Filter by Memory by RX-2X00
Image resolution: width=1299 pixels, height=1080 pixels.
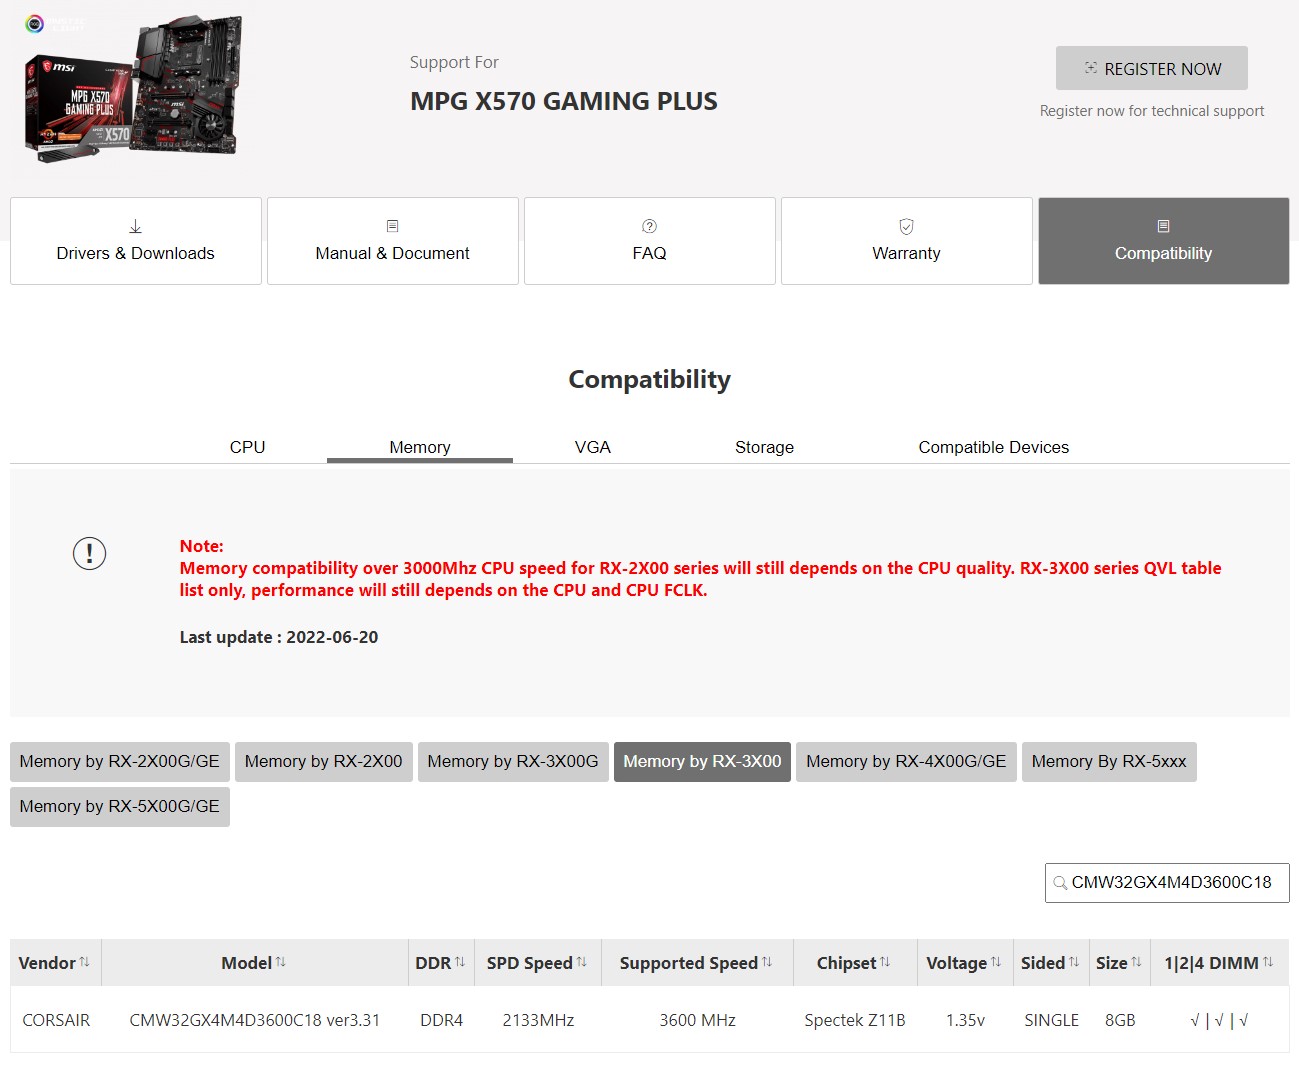pos(324,762)
